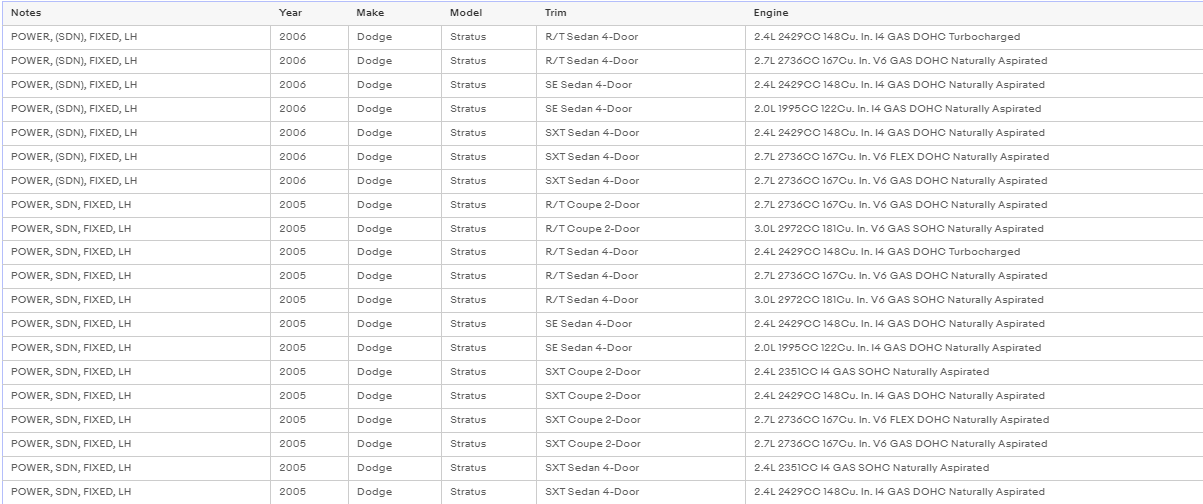Click the 2006 SXT Sedan 2.4L I4 engine cell
1203x504 pixels.
(973, 133)
